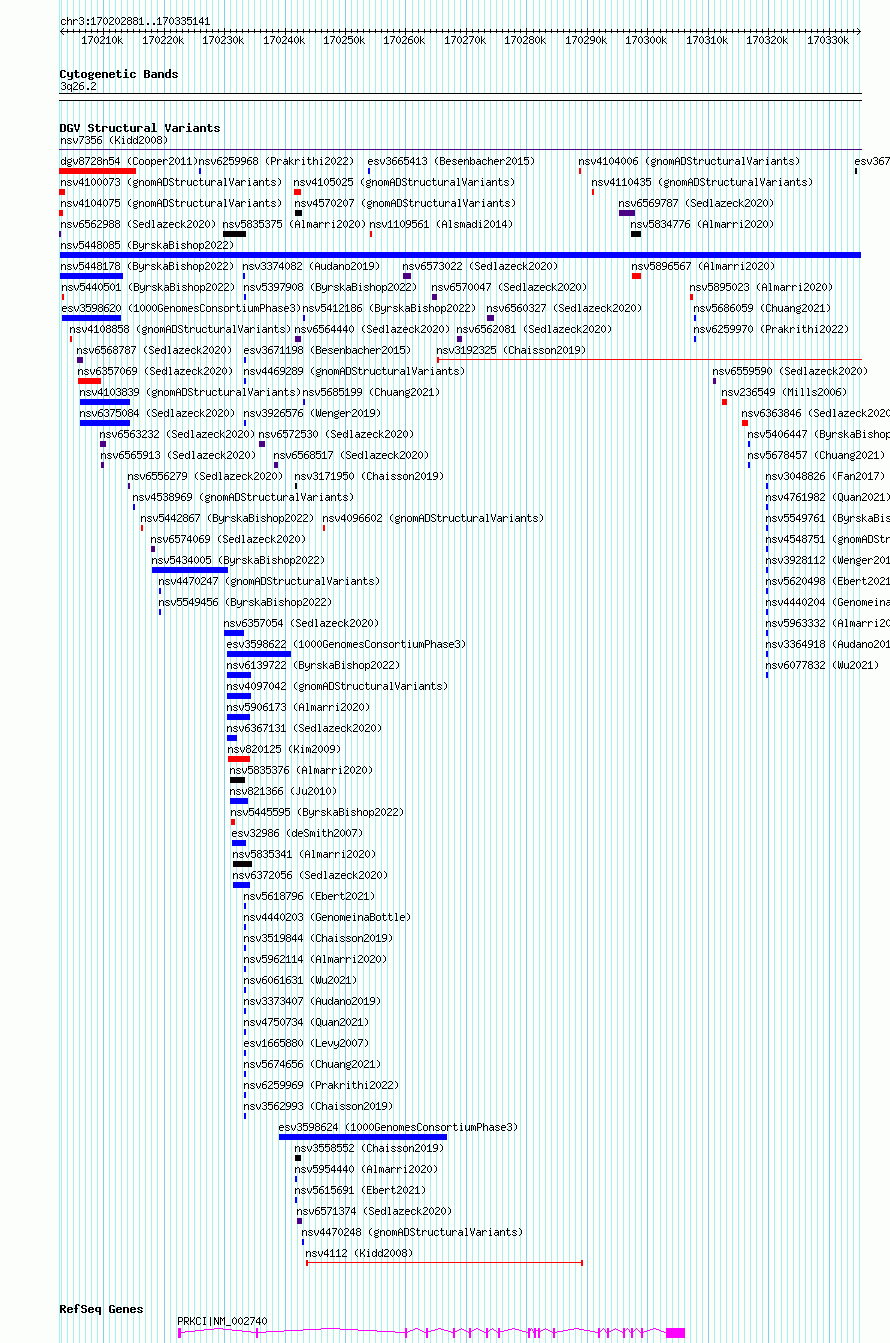Click the red bar under nsv5896567

coord(636,276)
